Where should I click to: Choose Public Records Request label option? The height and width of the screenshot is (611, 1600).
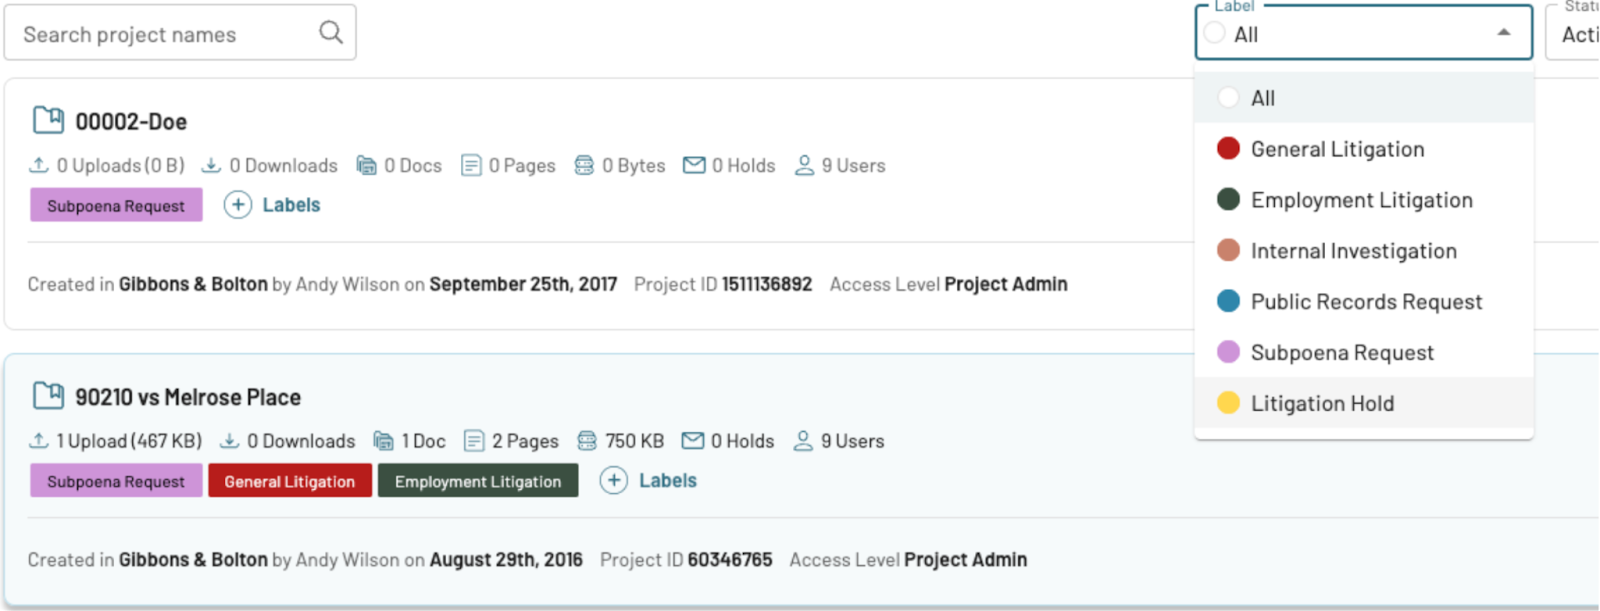click(1364, 302)
